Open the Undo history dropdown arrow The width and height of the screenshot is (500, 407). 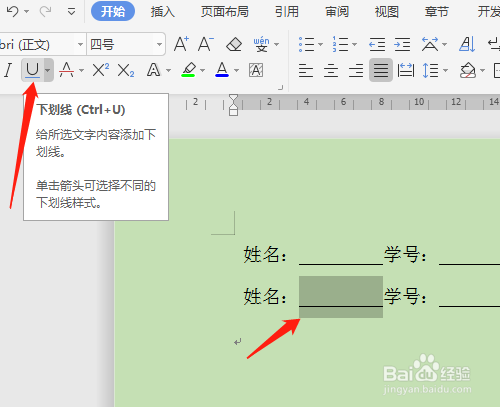pos(27,12)
